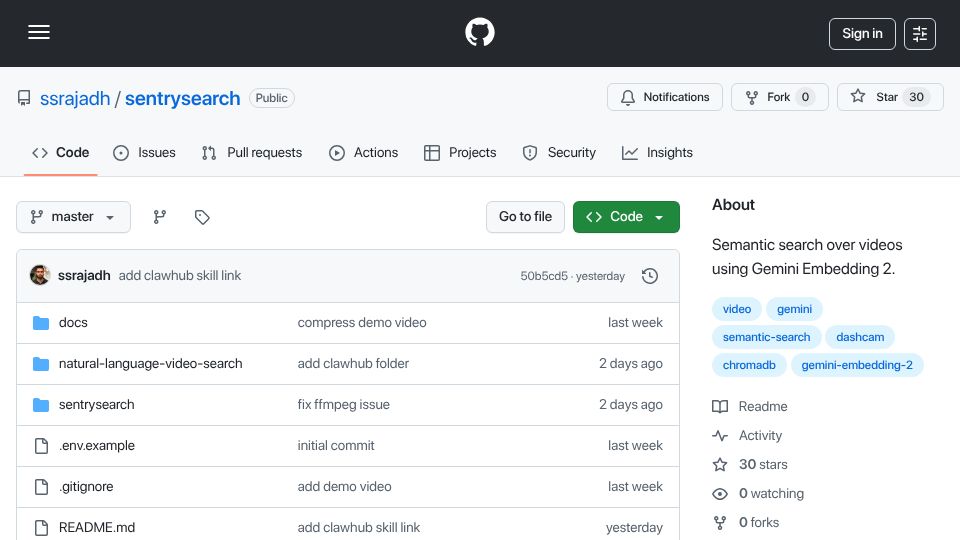Viewport: 960px width, 540px height.
Task: Expand the master branch dropdown
Action: point(73,217)
